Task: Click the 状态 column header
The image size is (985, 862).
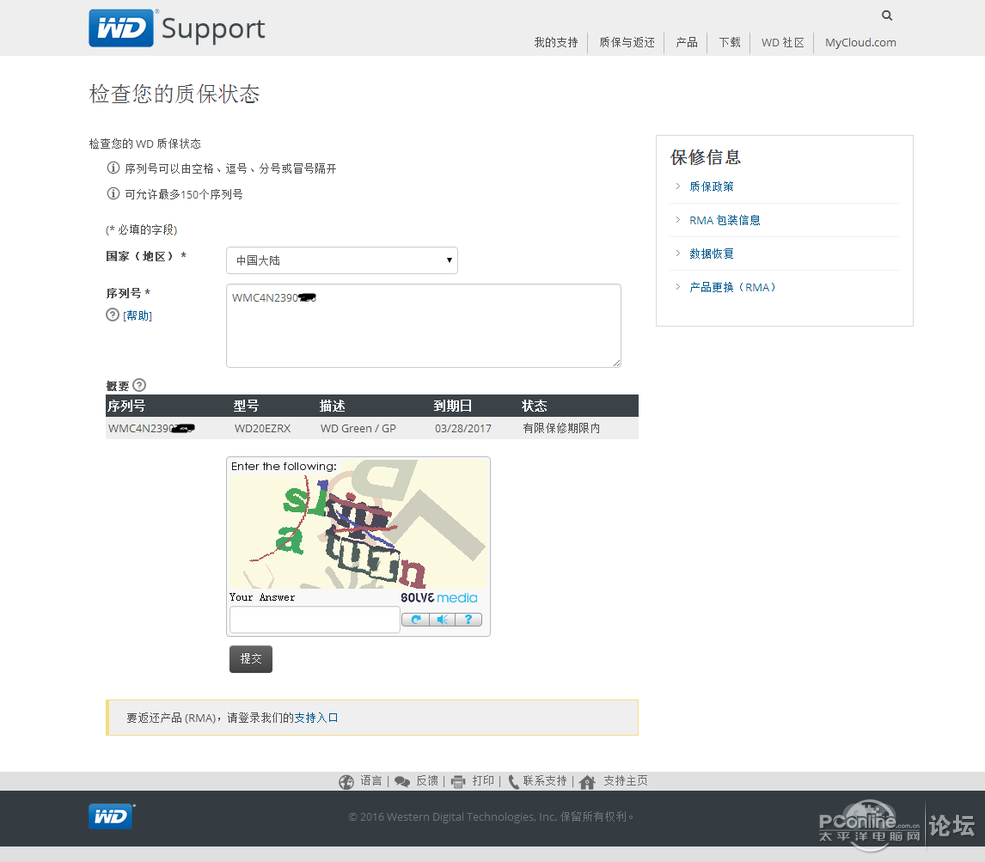Action: [x=534, y=406]
